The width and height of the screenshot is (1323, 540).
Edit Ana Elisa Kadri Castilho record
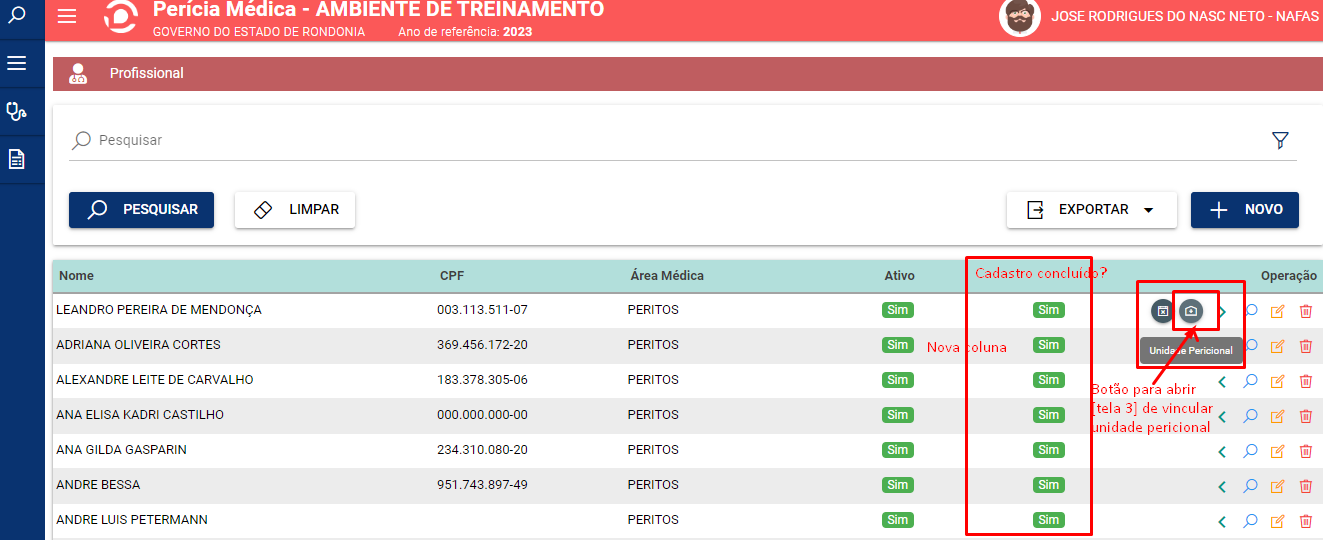[1277, 416]
